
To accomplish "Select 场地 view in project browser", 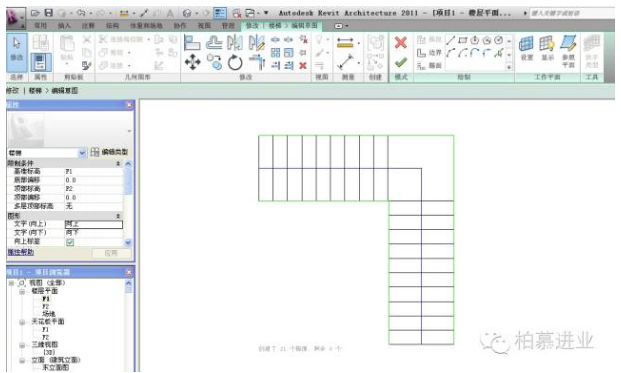I will coord(48,314).
